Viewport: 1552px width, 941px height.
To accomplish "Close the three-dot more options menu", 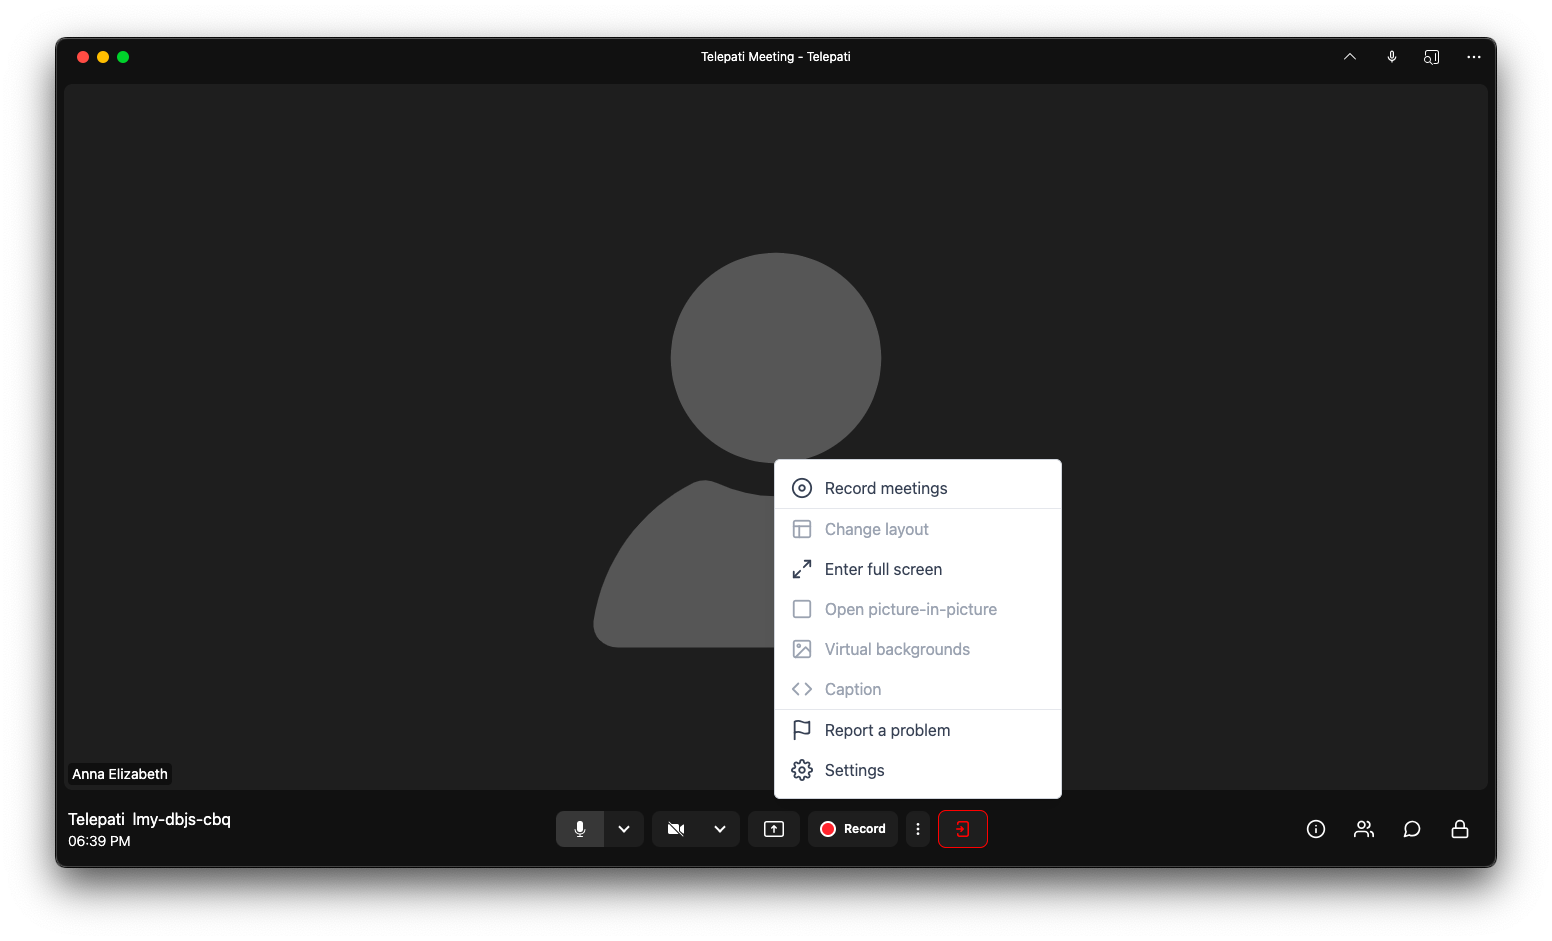I will [918, 829].
